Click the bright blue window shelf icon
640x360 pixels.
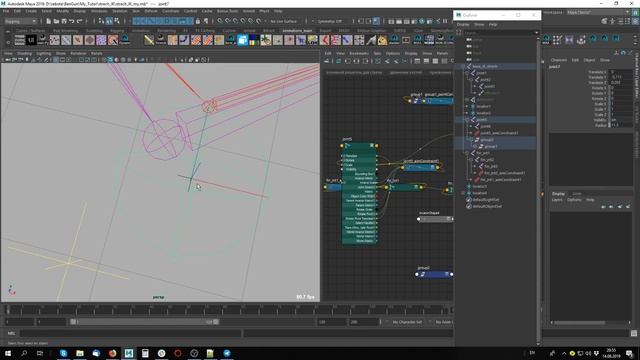point(242,40)
